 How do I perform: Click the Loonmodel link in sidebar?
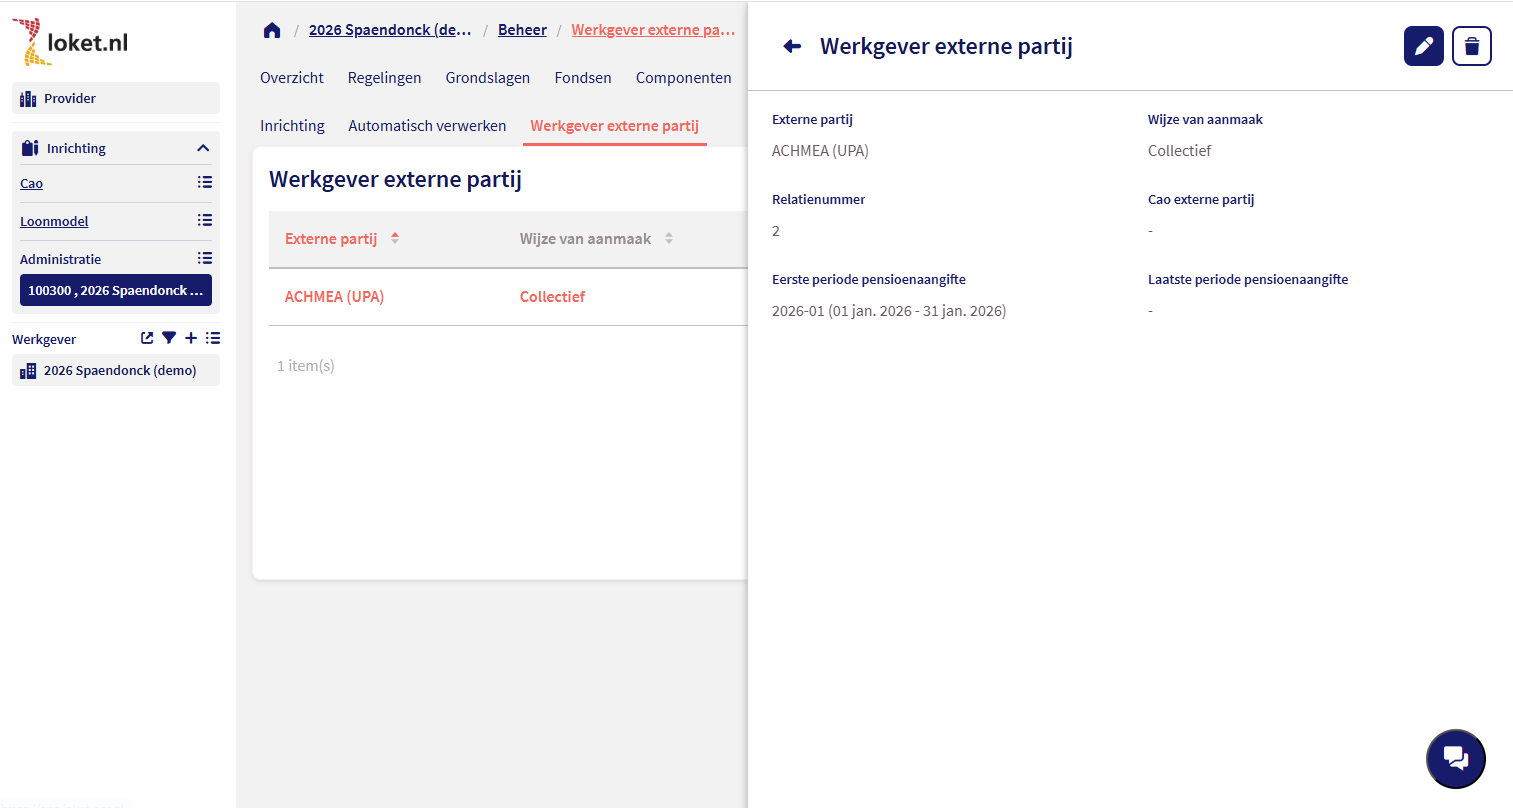coord(54,221)
